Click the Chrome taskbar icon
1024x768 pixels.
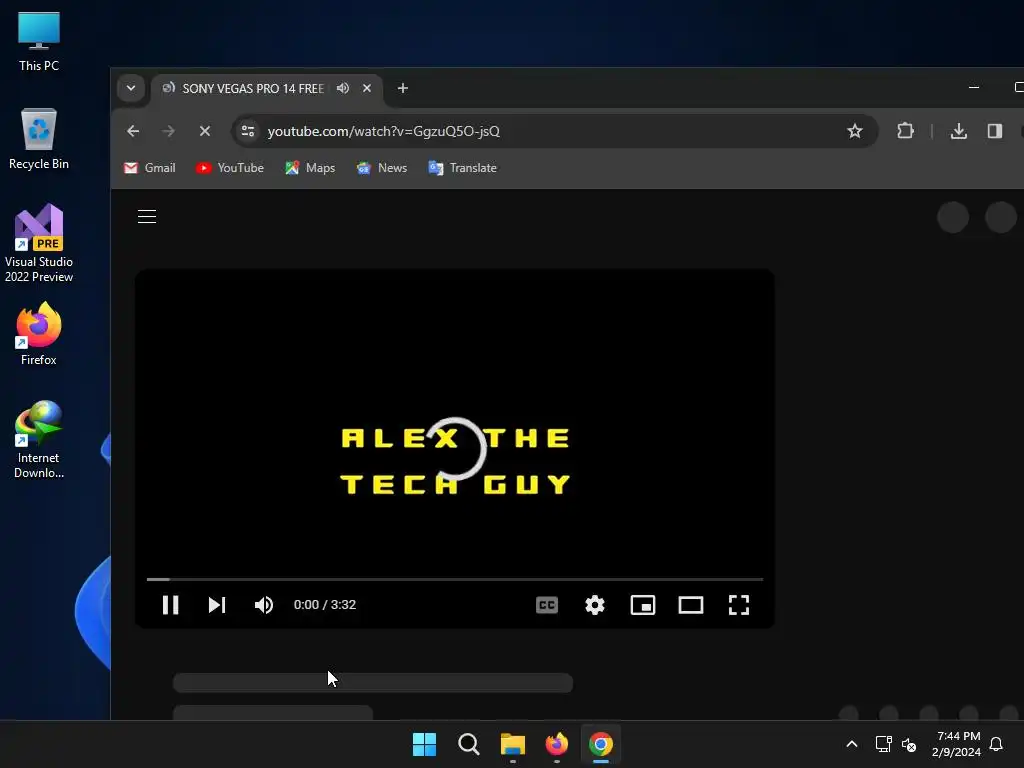[x=601, y=744]
